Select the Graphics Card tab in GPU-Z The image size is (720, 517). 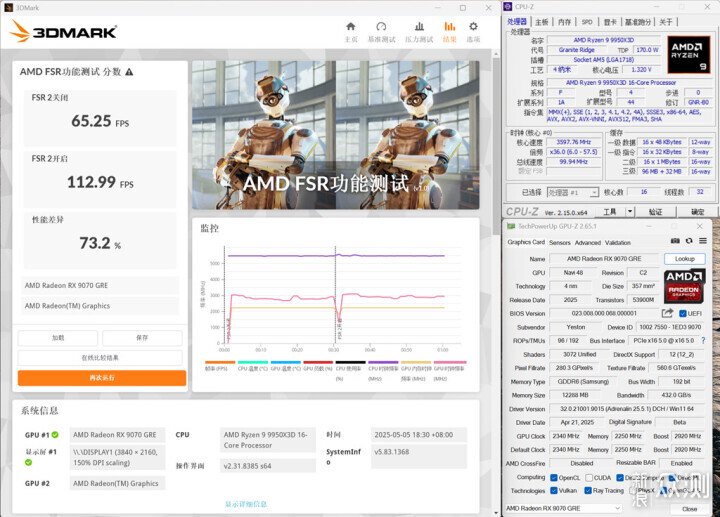(526, 242)
